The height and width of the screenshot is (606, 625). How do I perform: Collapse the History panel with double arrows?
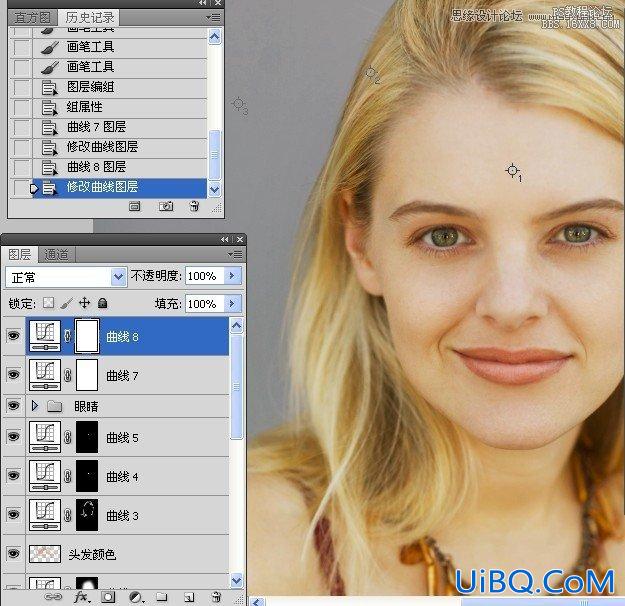pos(203,3)
